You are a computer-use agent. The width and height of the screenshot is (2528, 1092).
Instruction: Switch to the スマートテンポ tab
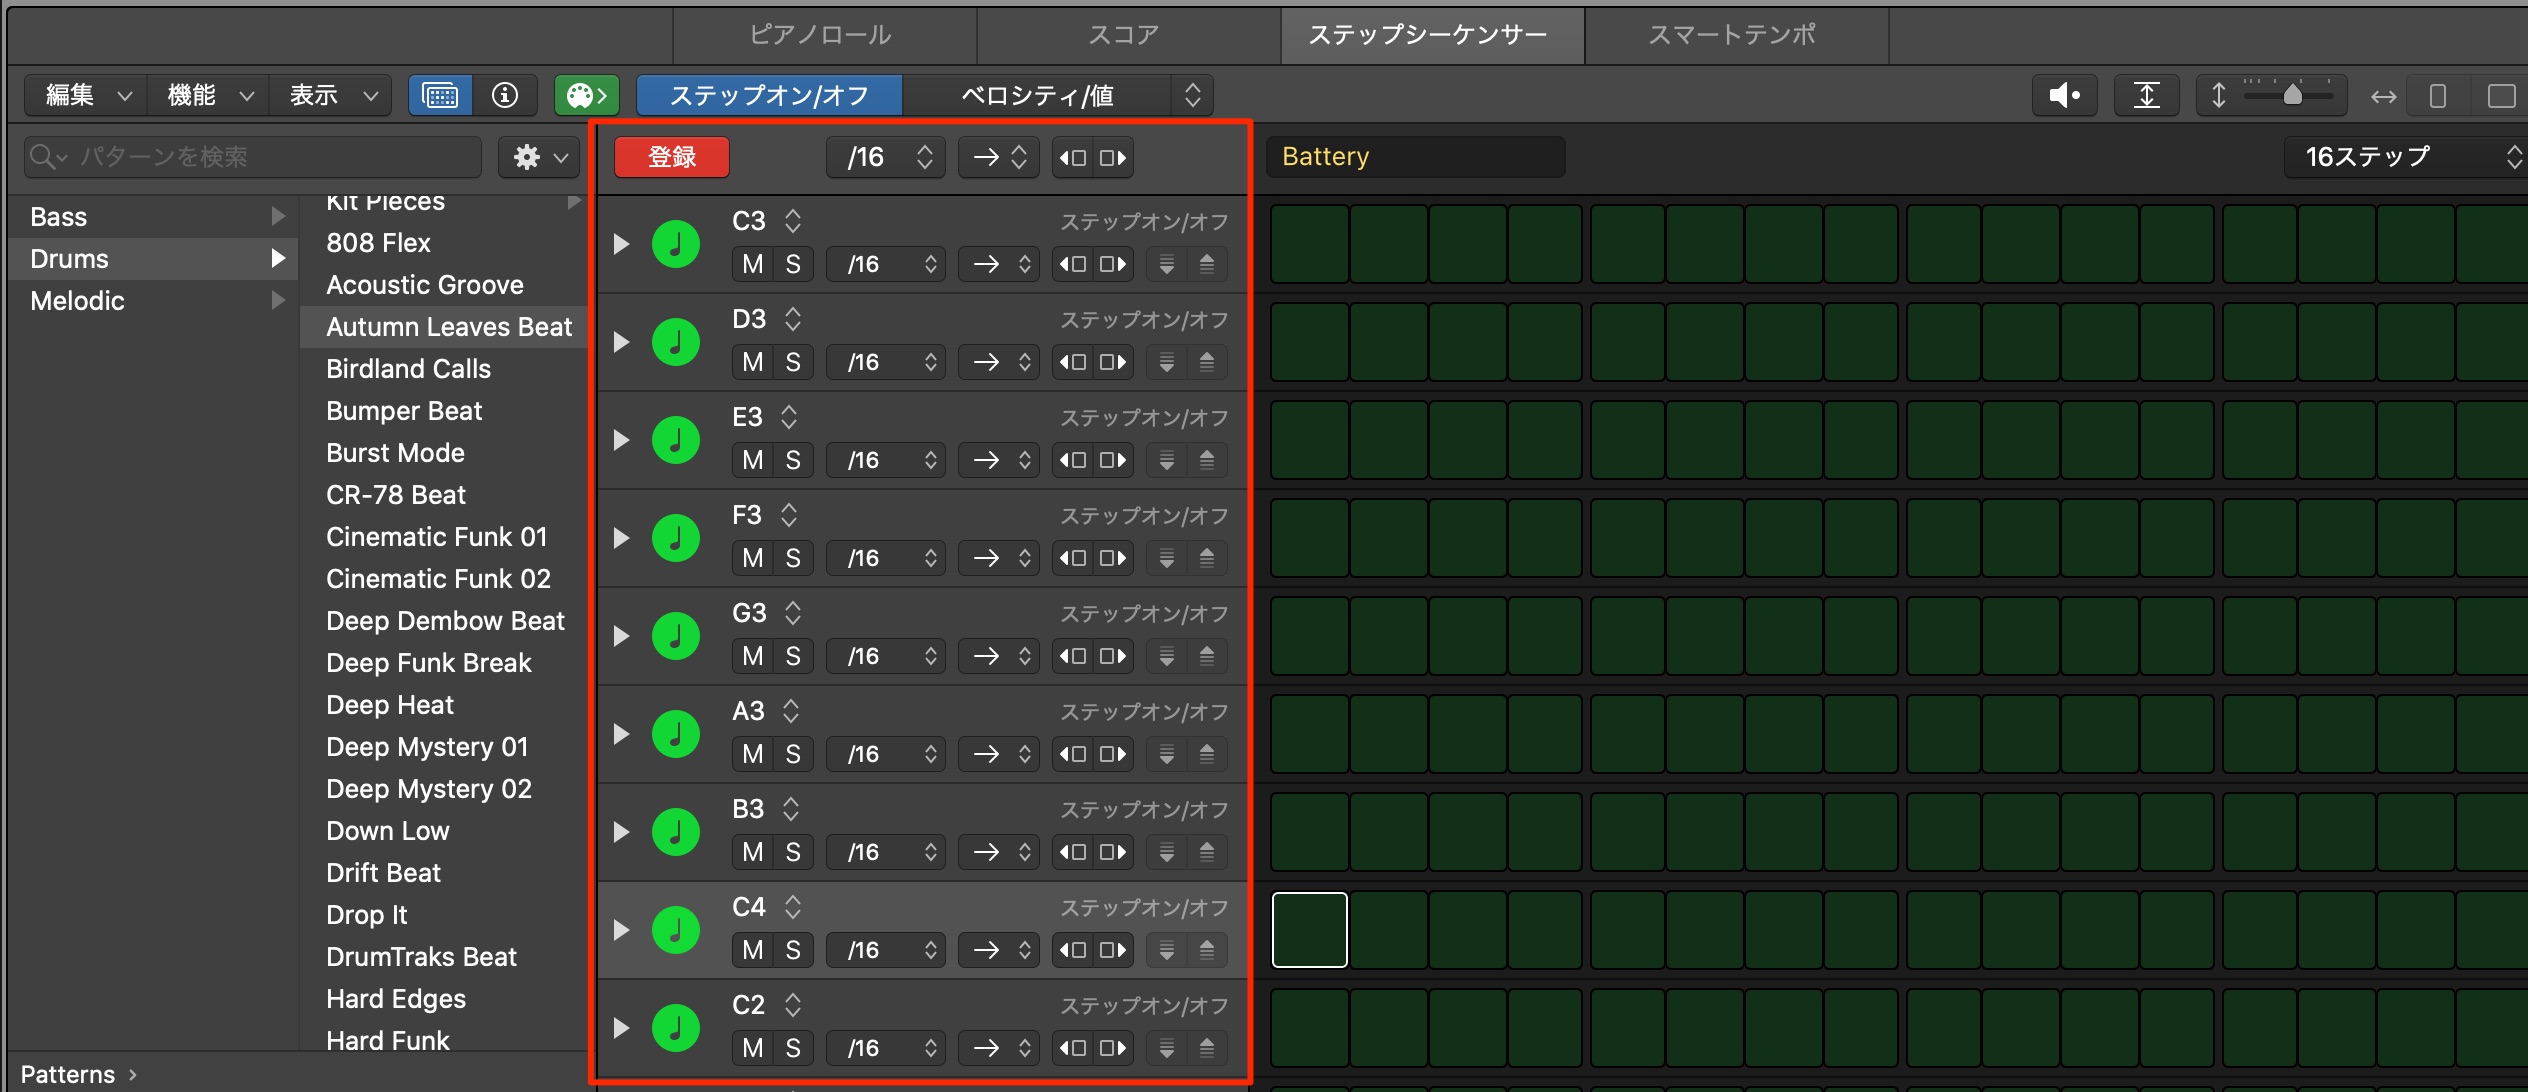[x=1735, y=35]
